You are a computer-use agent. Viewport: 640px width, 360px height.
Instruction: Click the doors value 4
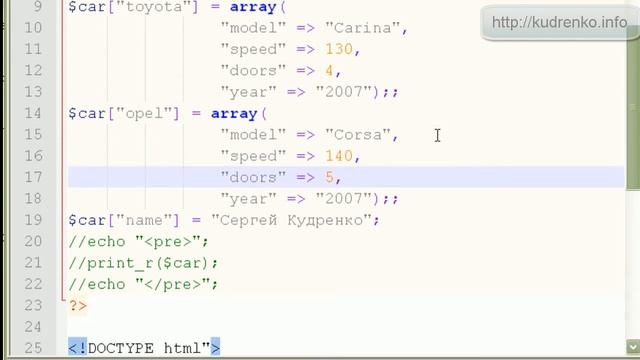point(329,70)
